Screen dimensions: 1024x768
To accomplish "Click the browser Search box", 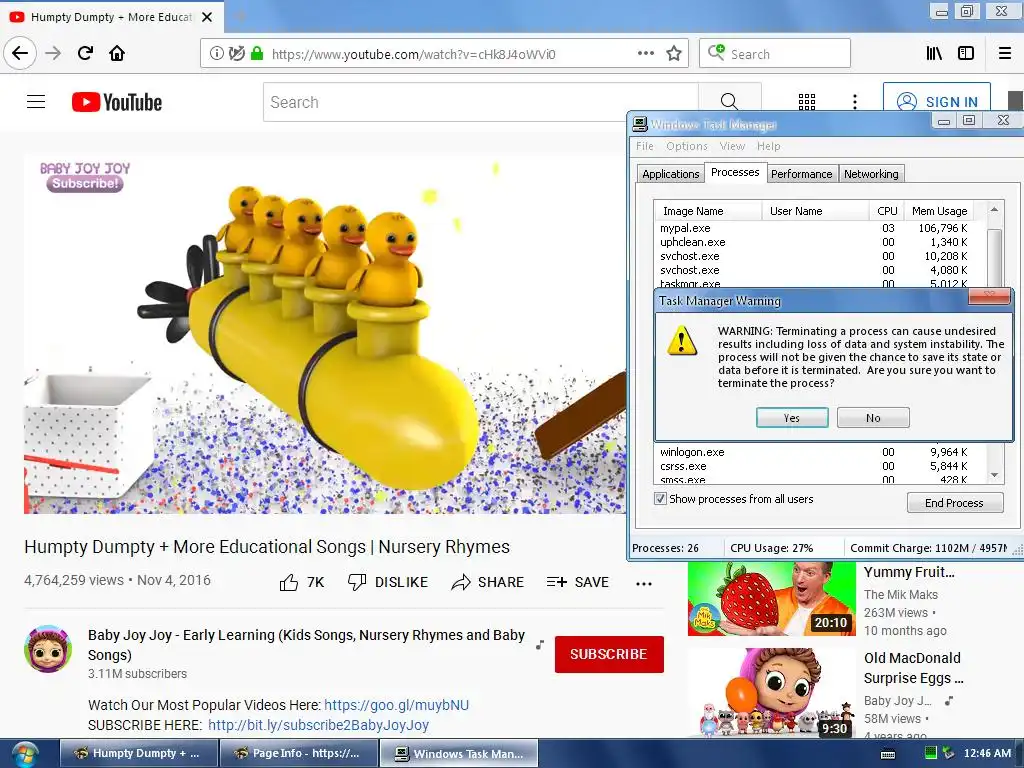I will coord(775,54).
